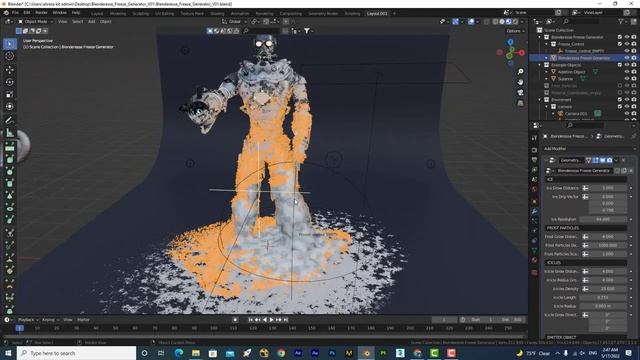
Task: Switch orthographic perspective grid gizmo
Action: [520, 103]
